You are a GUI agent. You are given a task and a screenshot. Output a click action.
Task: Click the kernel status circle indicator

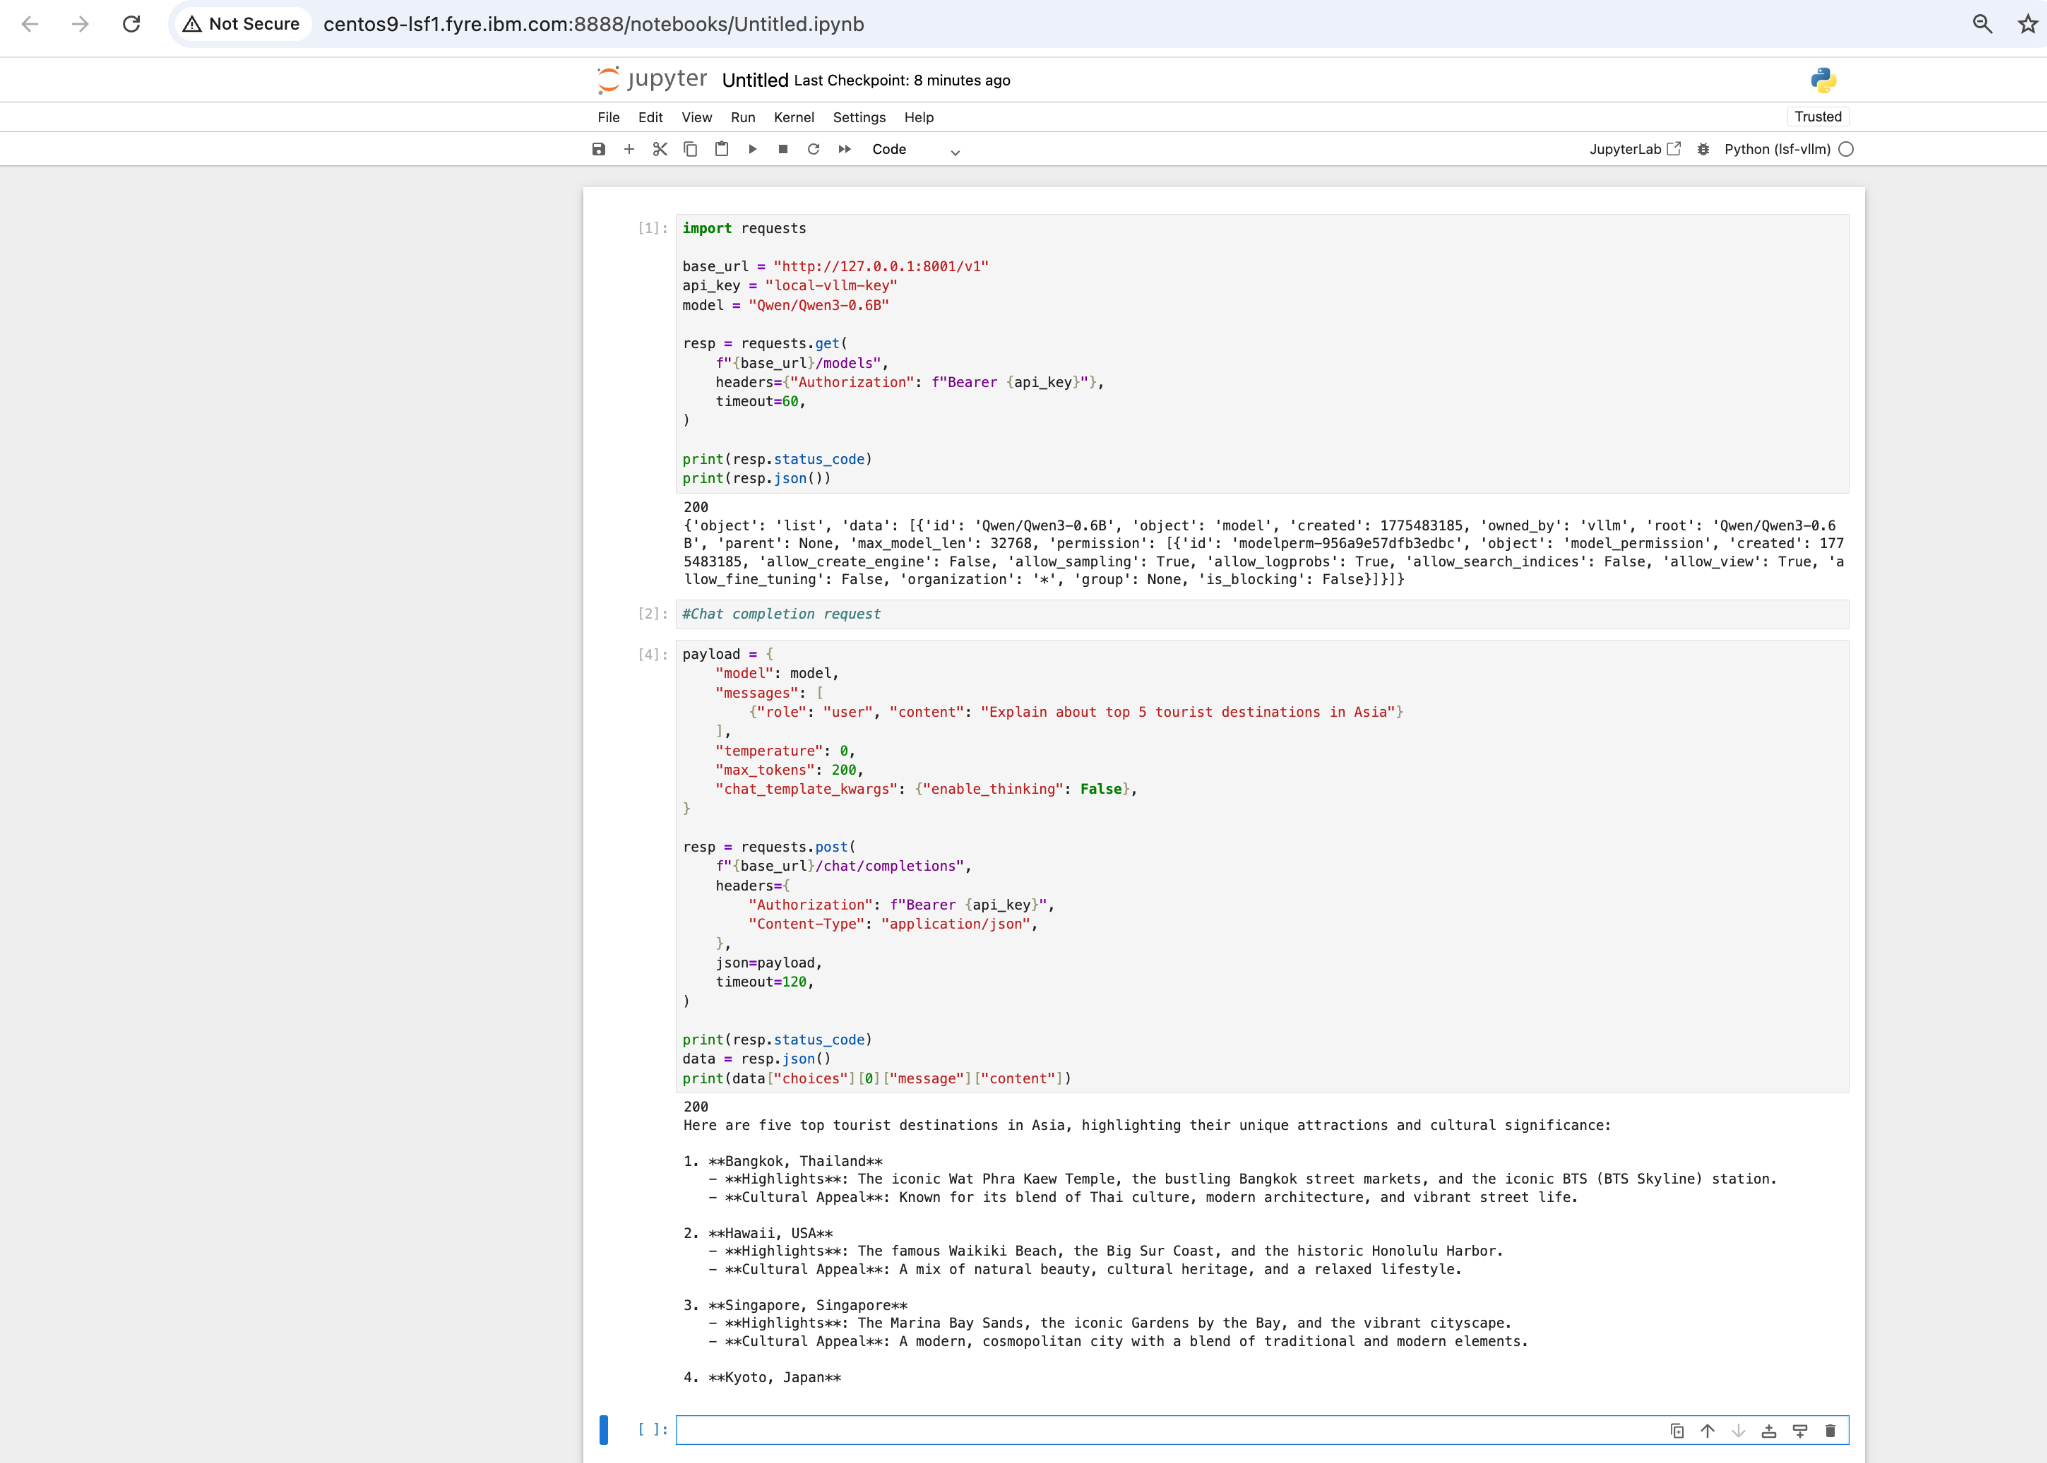coord(1846,149)
